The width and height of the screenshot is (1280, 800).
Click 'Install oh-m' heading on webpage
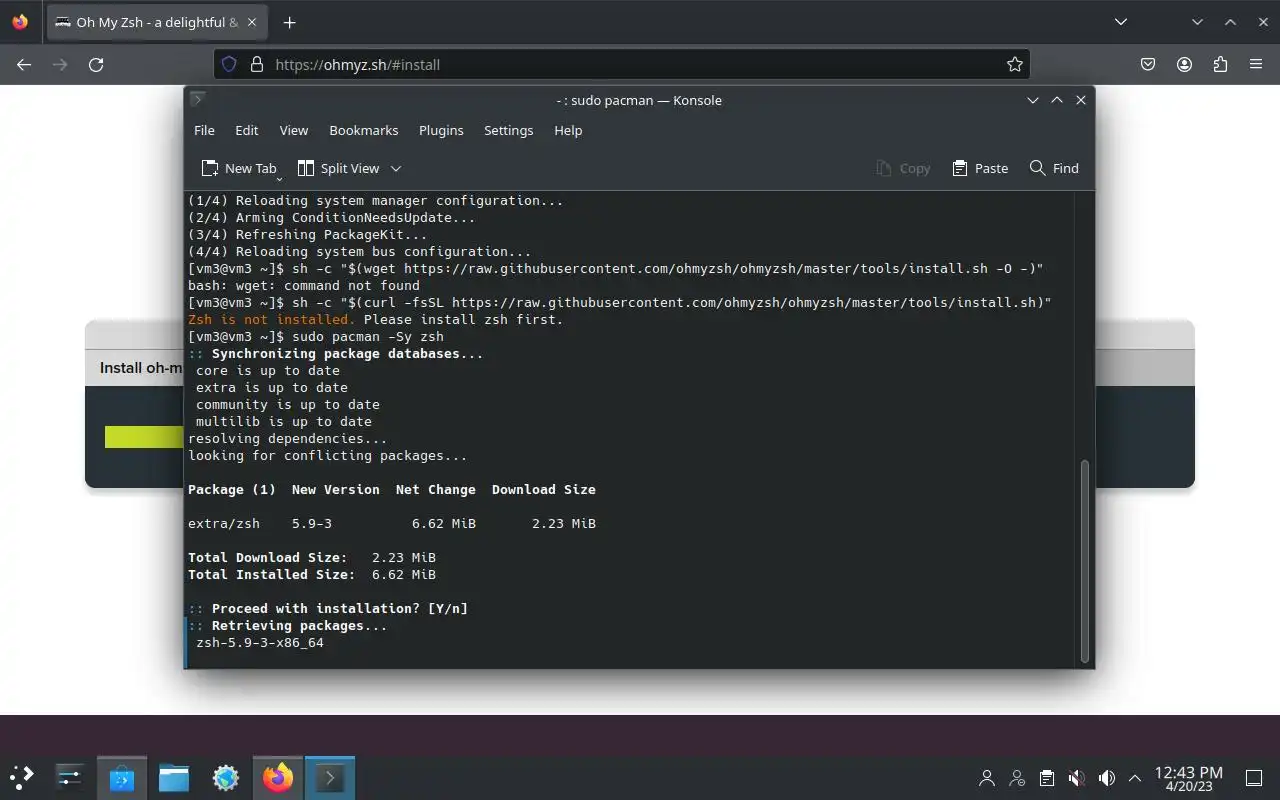(142, 367)
